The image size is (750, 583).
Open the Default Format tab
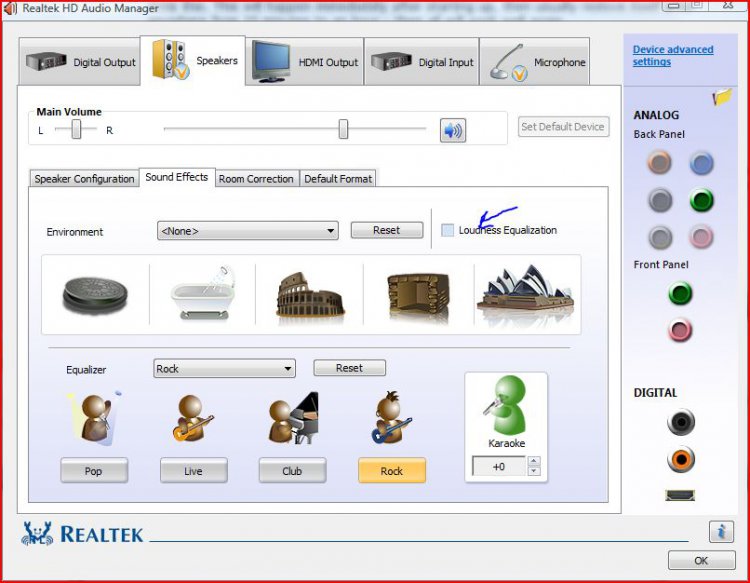pyautogui.click(x=338, y=178)
